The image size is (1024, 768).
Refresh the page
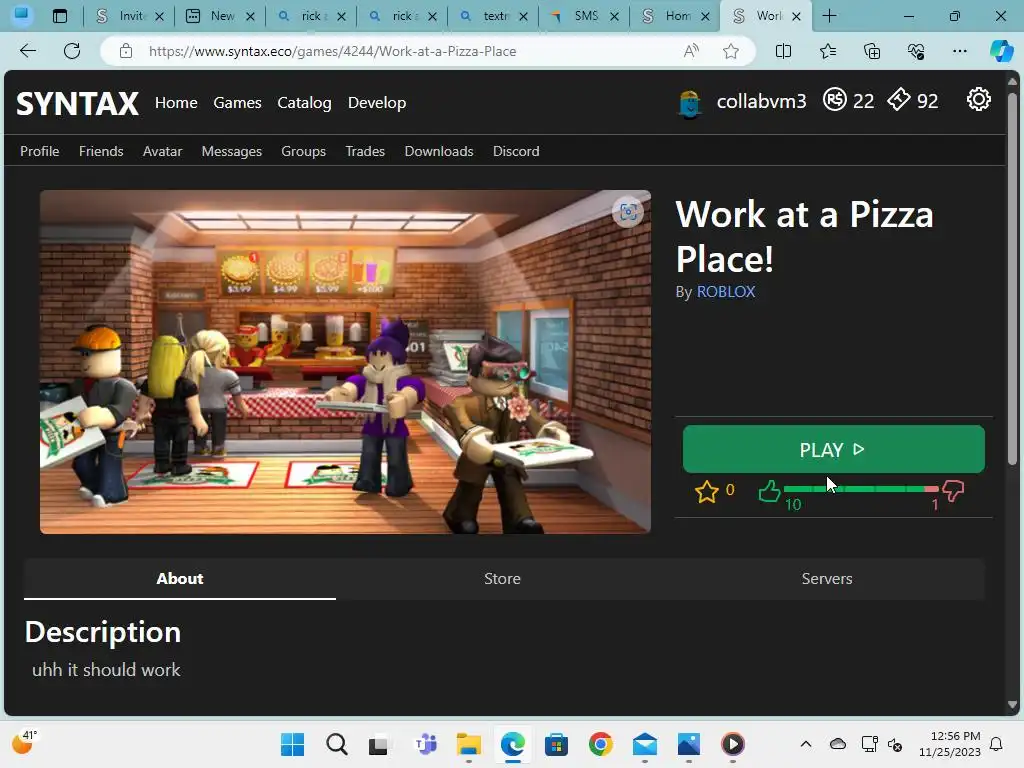pos(72,51)
